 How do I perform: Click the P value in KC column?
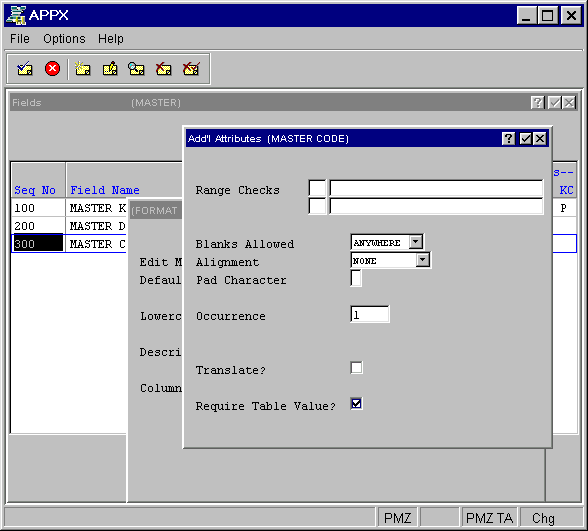pyautogui.click(x=563, y=208)
